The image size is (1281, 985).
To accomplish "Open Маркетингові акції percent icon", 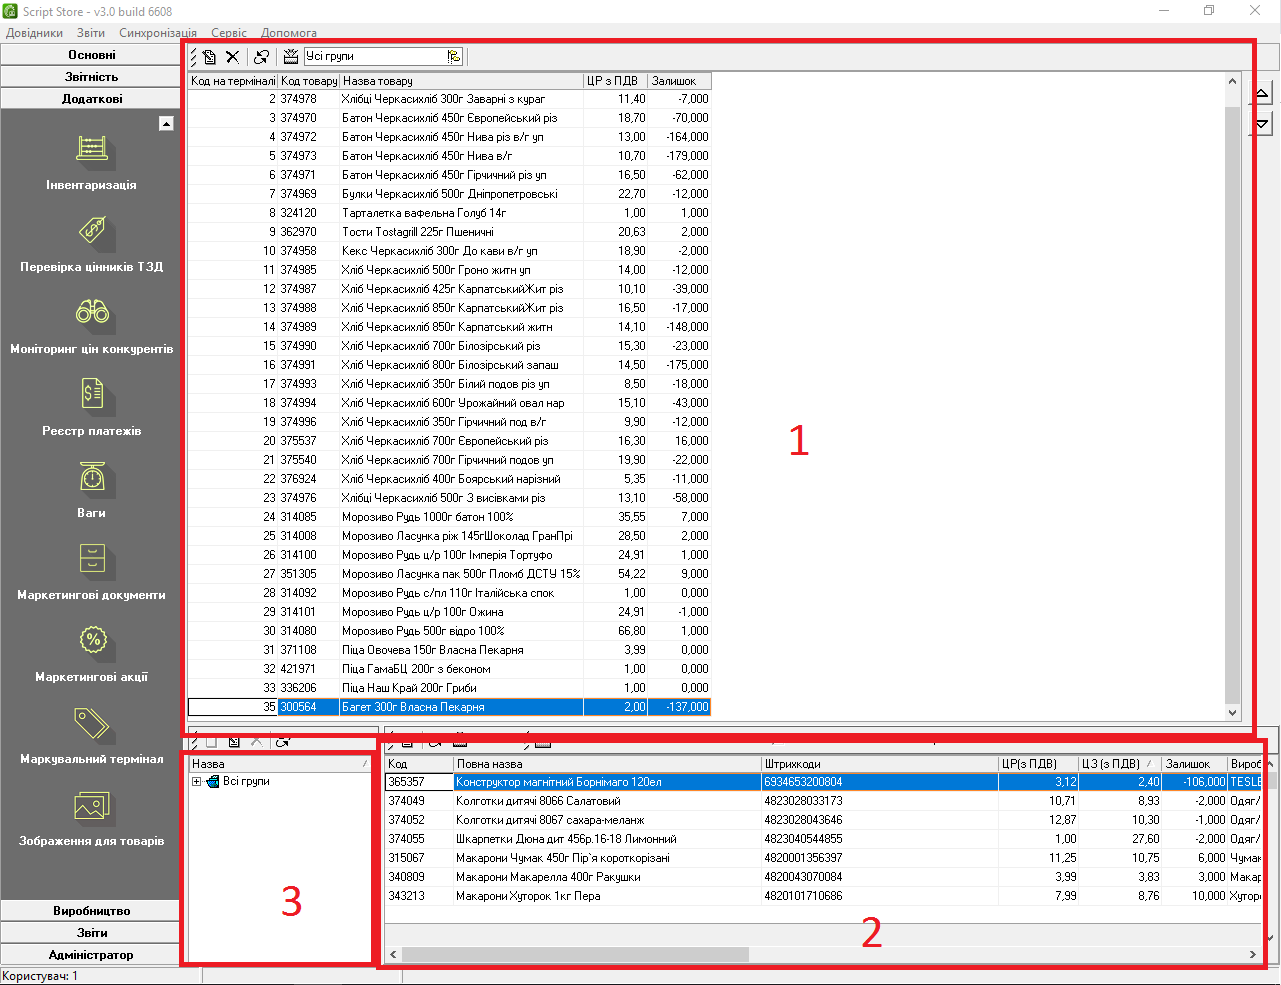I will pyautogui.click(x=92, y=642).
